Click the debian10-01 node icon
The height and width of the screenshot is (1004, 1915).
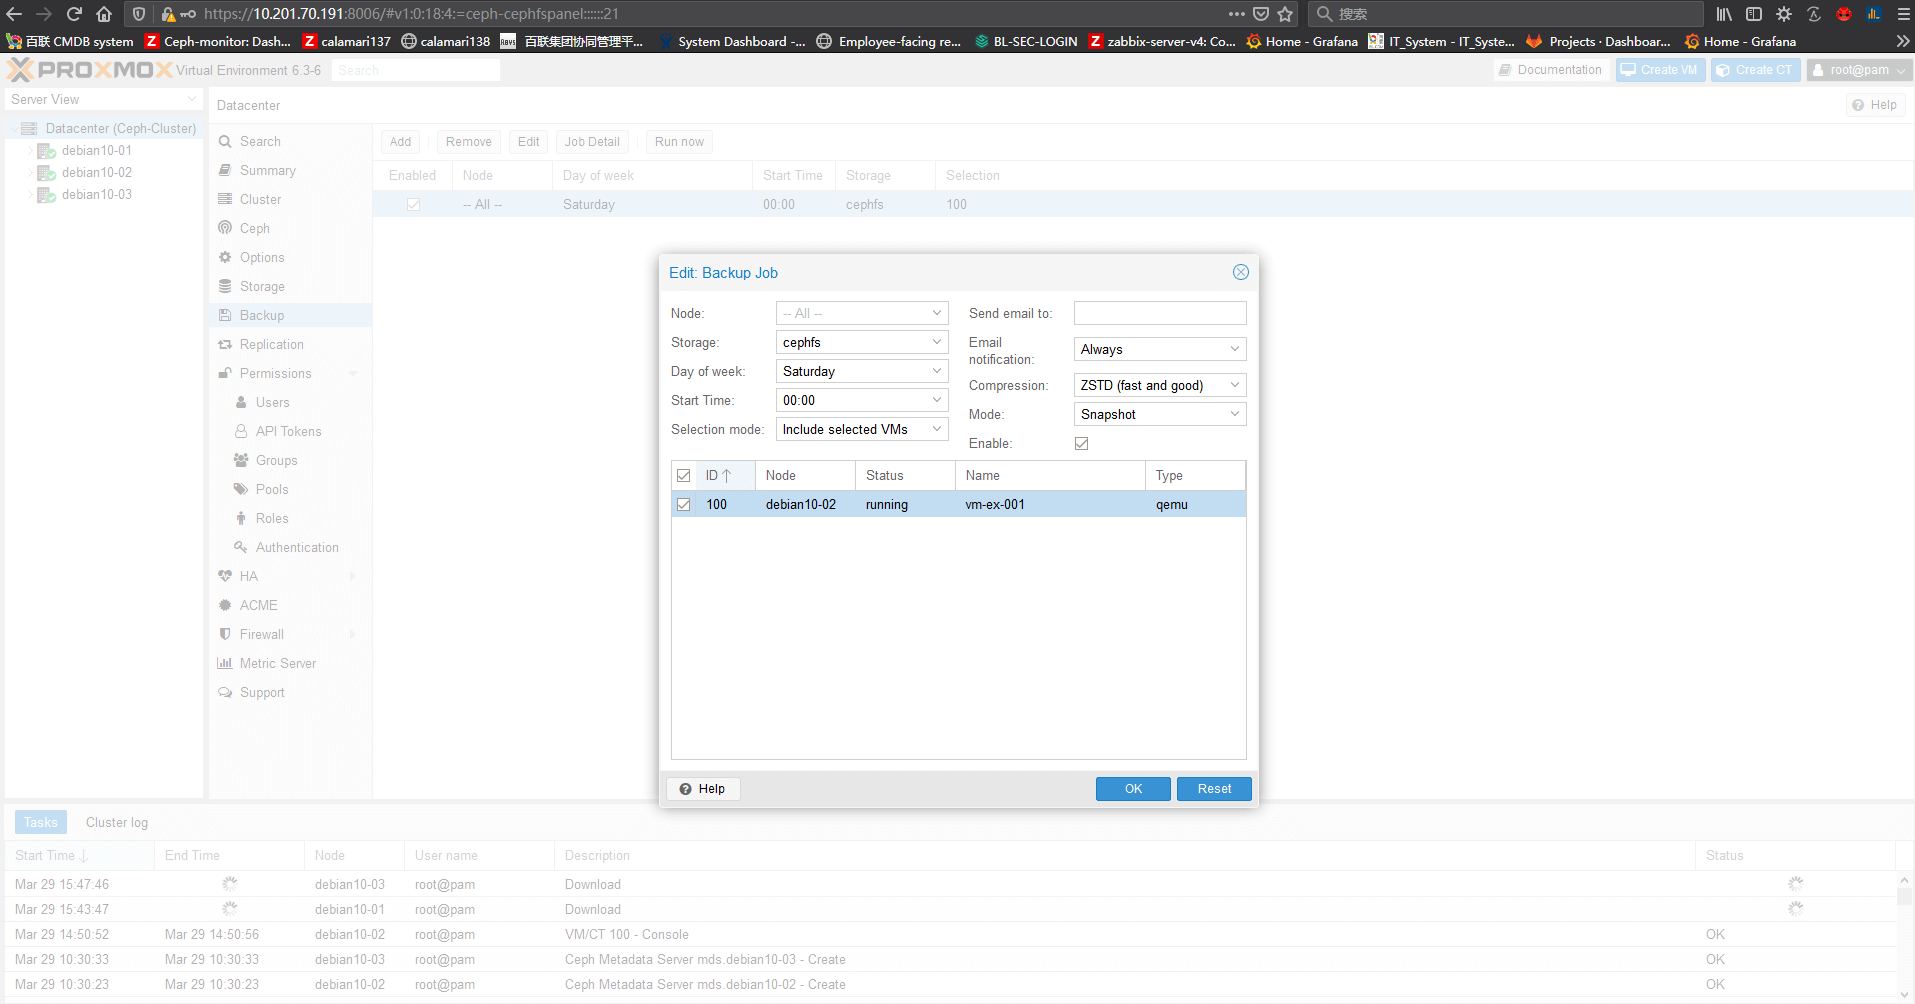pos(46,151)
